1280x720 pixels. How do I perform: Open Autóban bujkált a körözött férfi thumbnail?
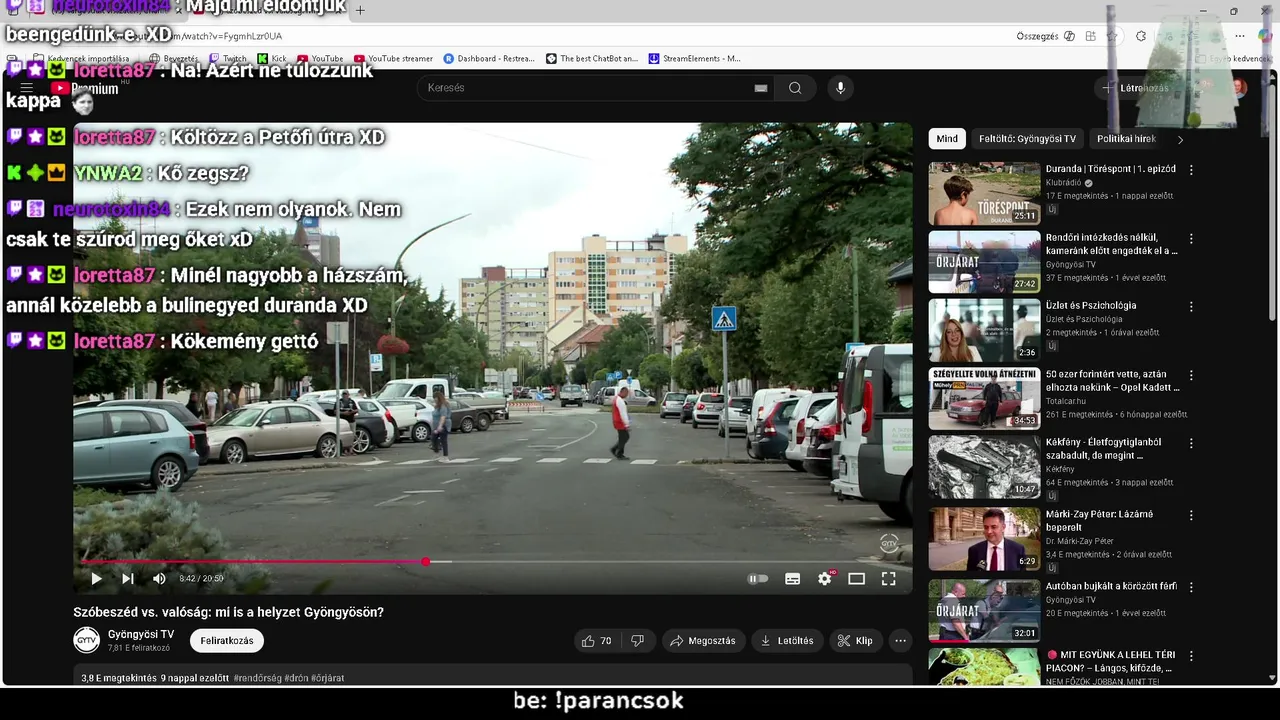(984, 610)
